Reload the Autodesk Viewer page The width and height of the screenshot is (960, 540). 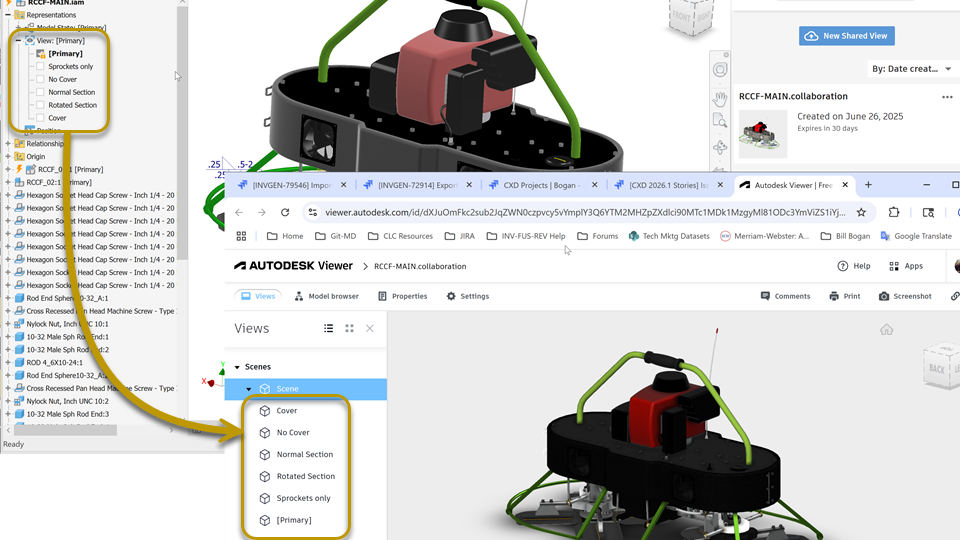(x=285, y=212)
